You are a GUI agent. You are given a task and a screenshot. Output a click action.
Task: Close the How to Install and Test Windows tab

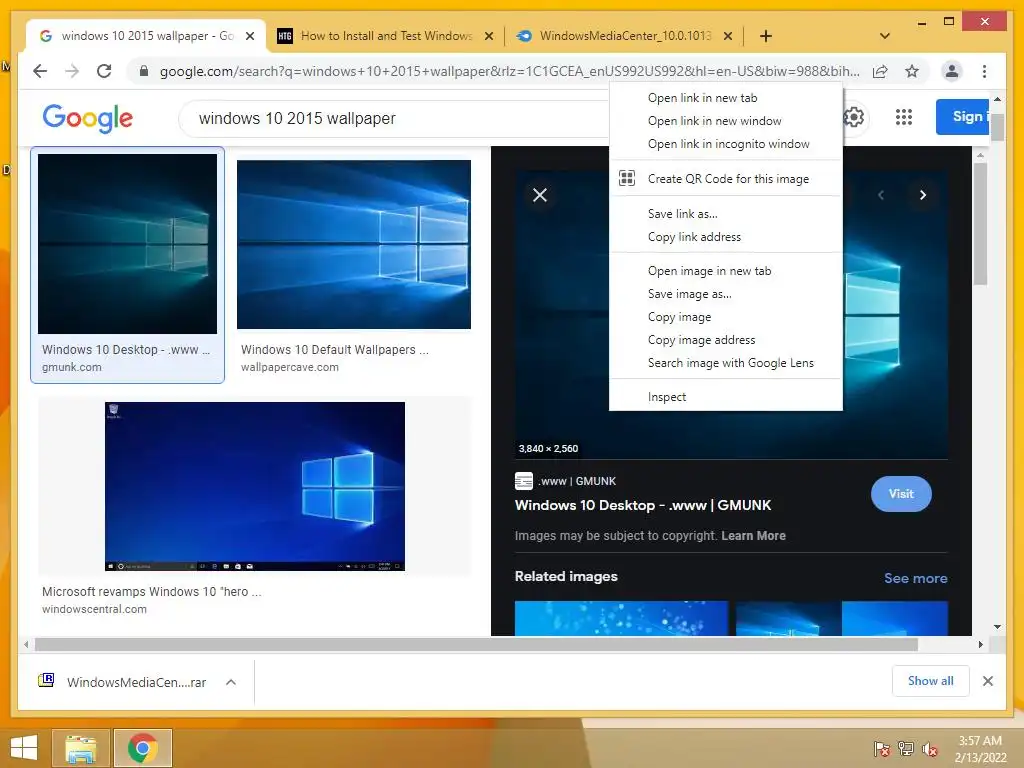[x=488, y=36]
